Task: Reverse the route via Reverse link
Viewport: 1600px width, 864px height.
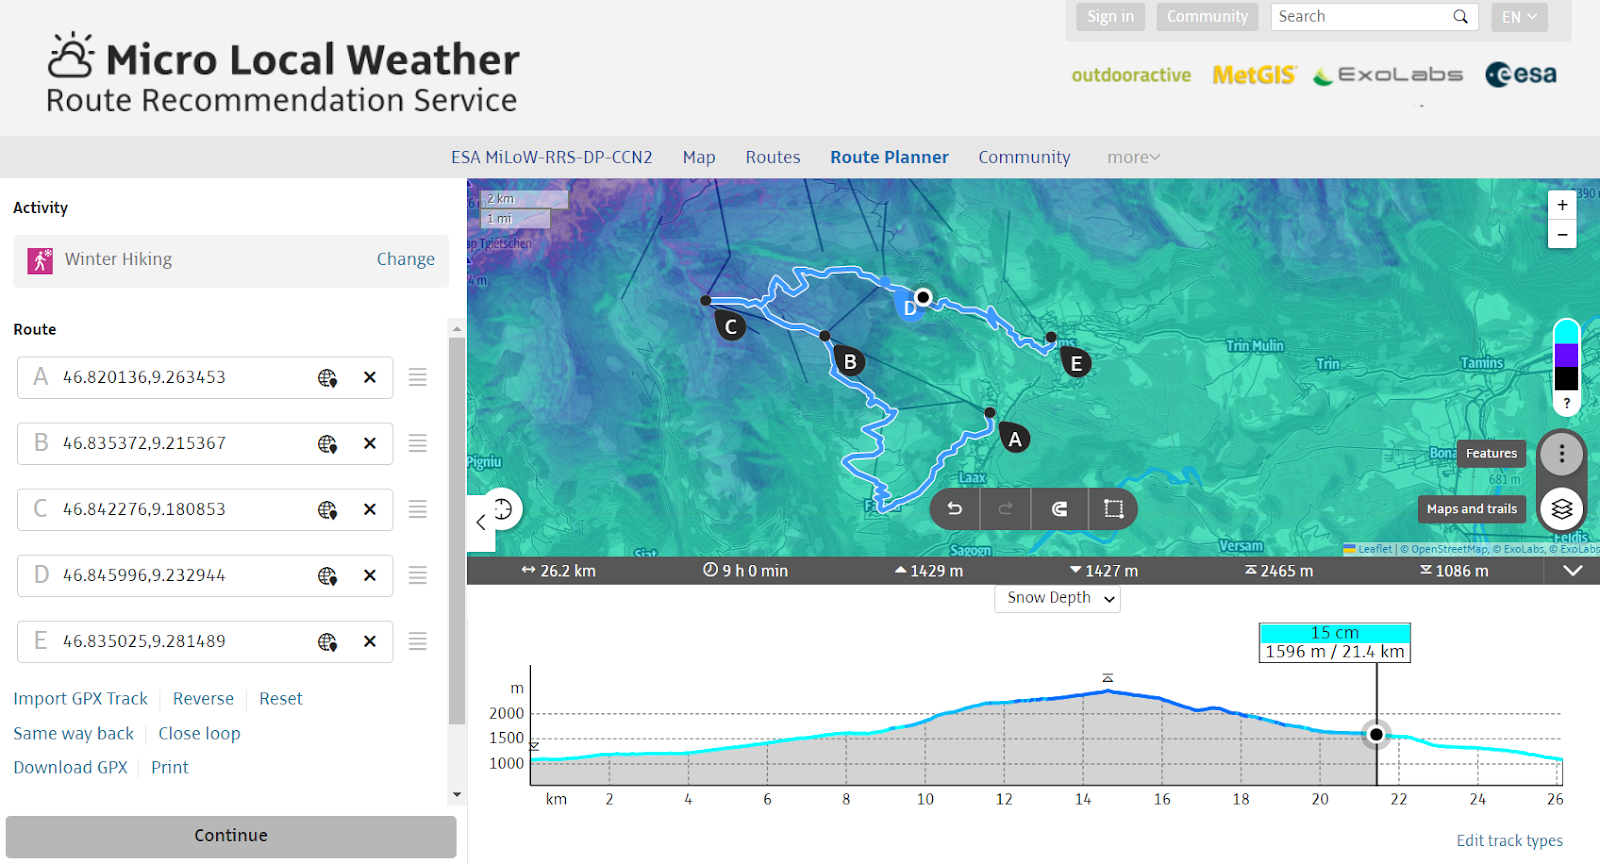Action: [203, 699]
